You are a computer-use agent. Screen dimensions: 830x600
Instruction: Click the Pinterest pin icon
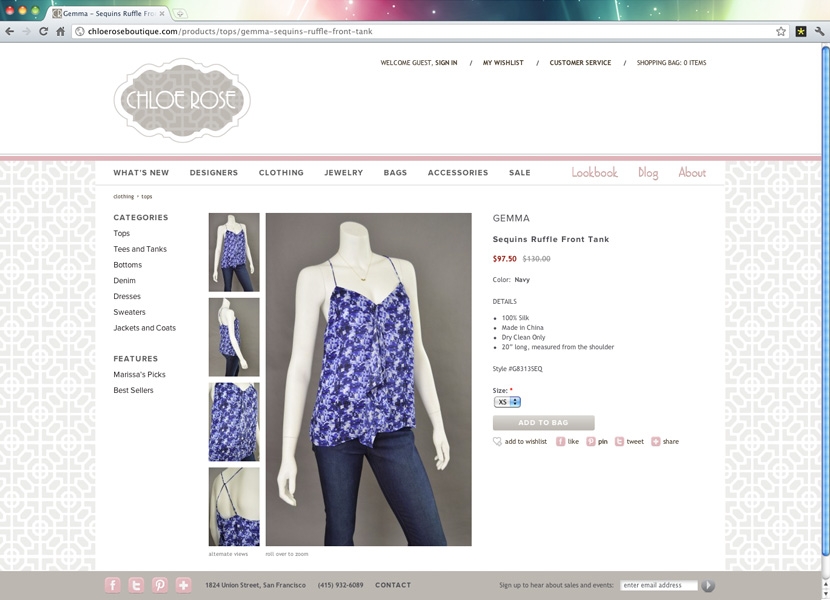[591, 441]
